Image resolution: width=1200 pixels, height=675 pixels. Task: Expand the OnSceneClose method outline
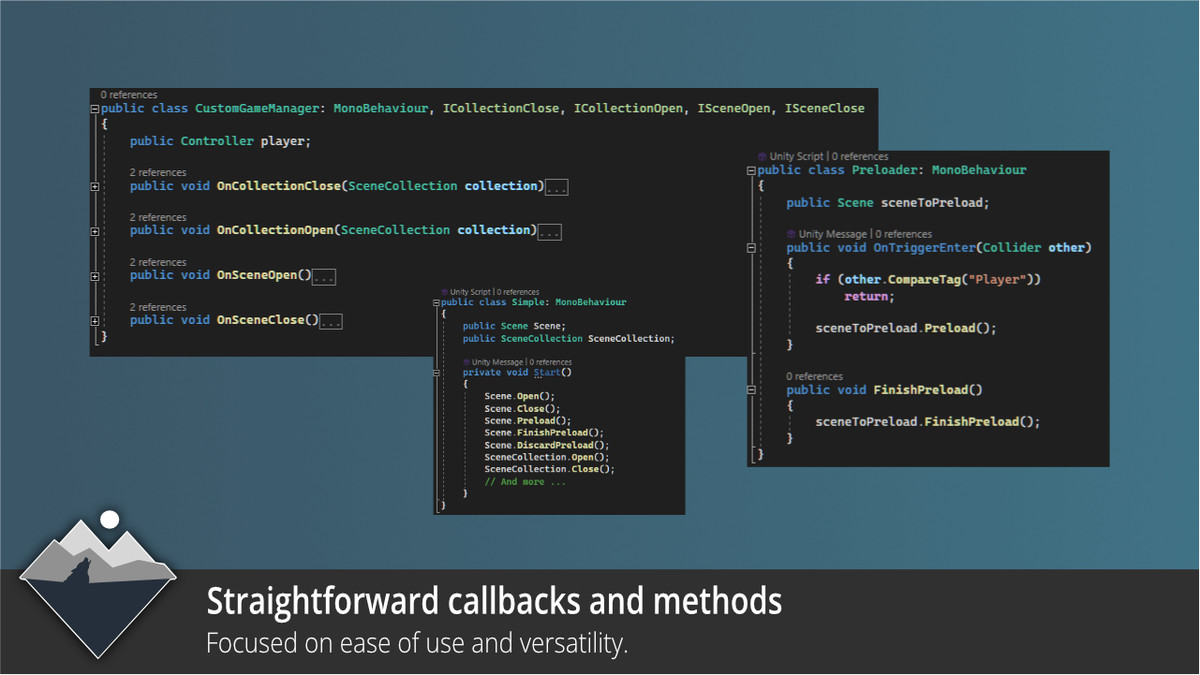pyautogui.click(x=95, y=321)
